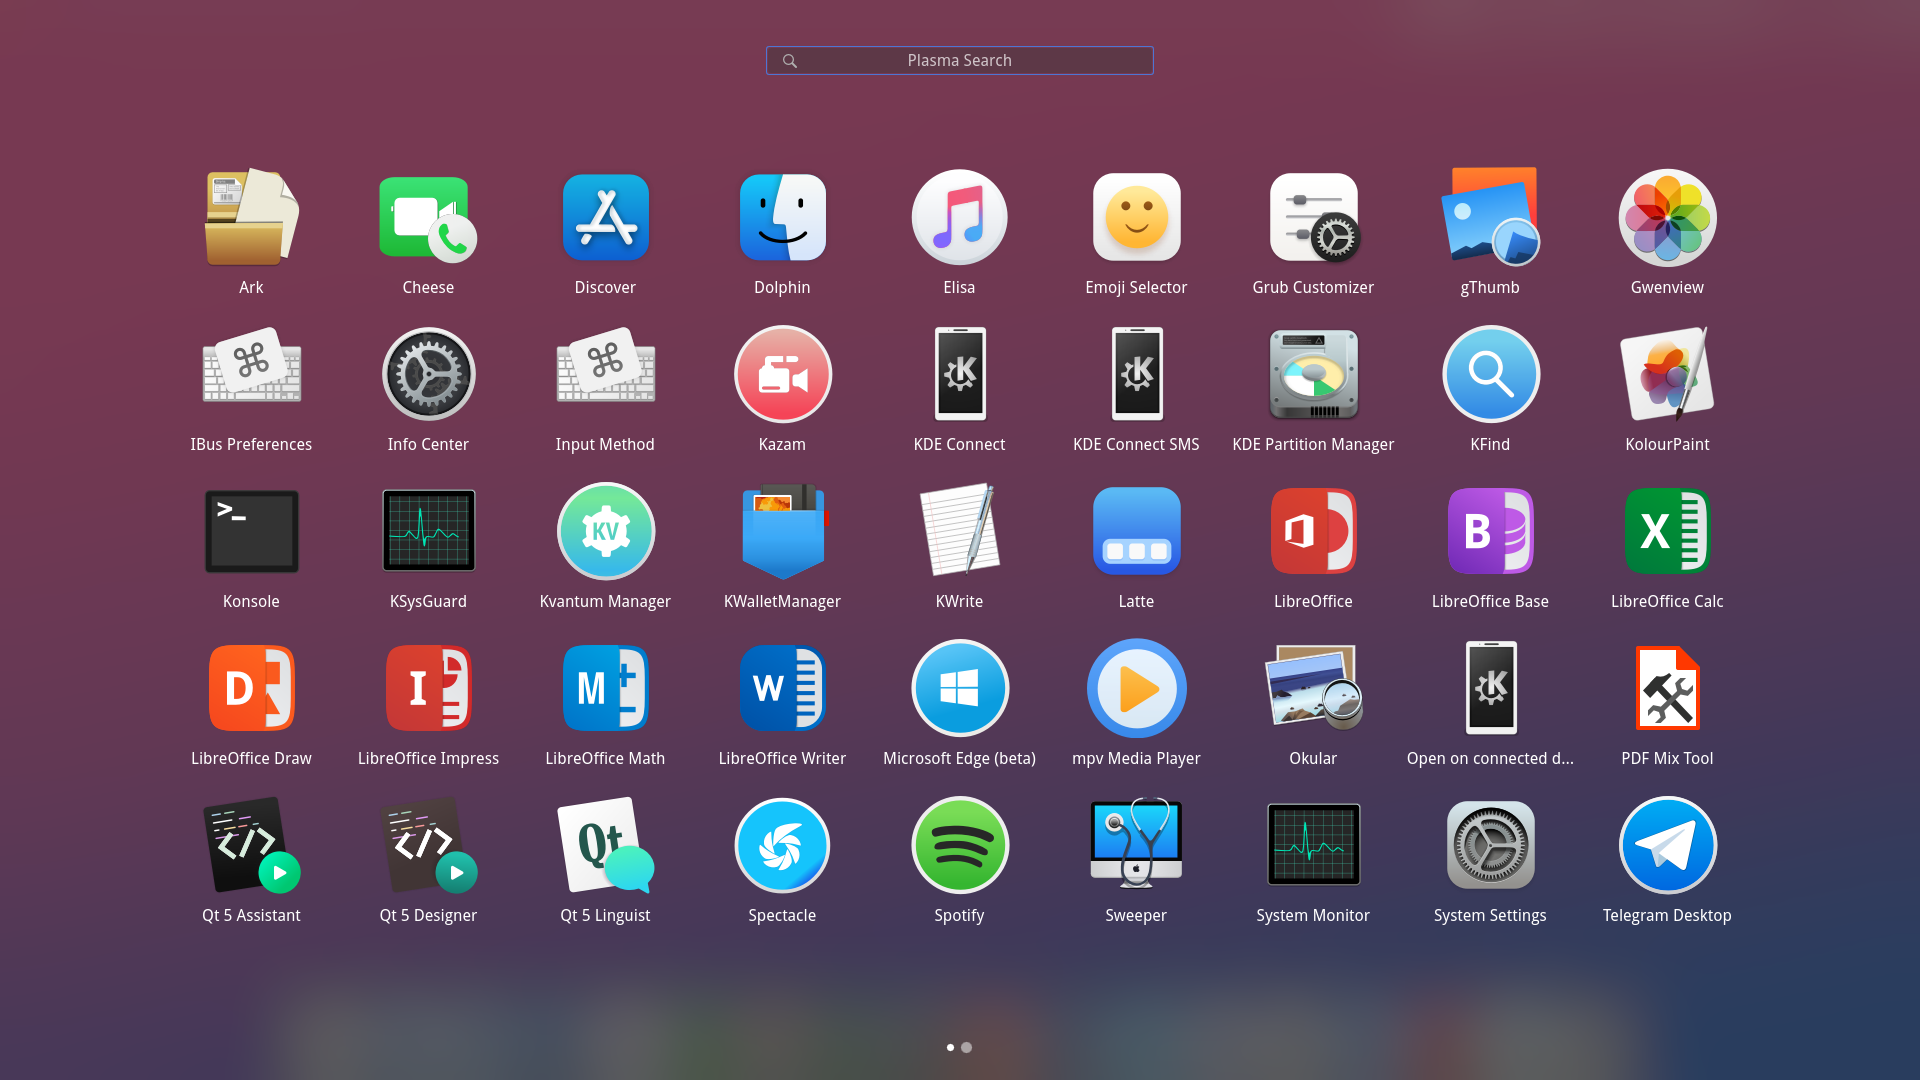Image resolution: width=1920 pixels, height=1080 pixels.
Task: Launch Spotify
Action: click(x=959, y=845)
